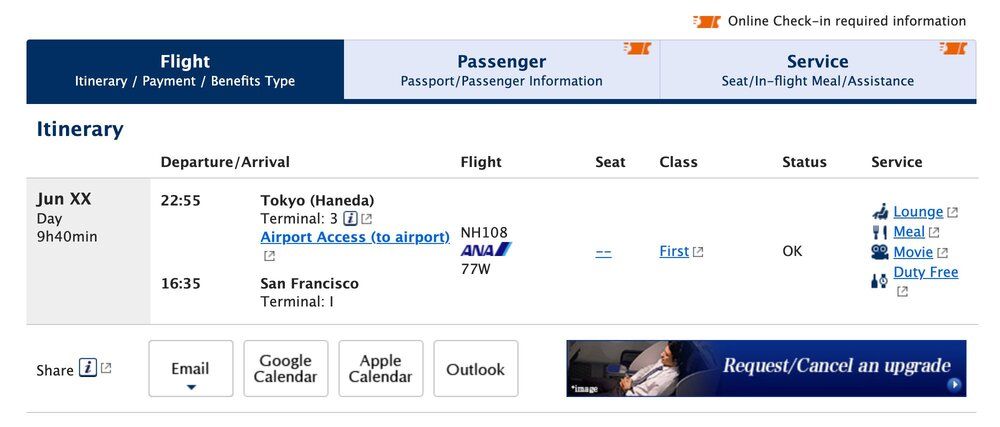Click the Meal fork and knife icon
This screenshot has height=427, width=1000.
coord(880,232)
